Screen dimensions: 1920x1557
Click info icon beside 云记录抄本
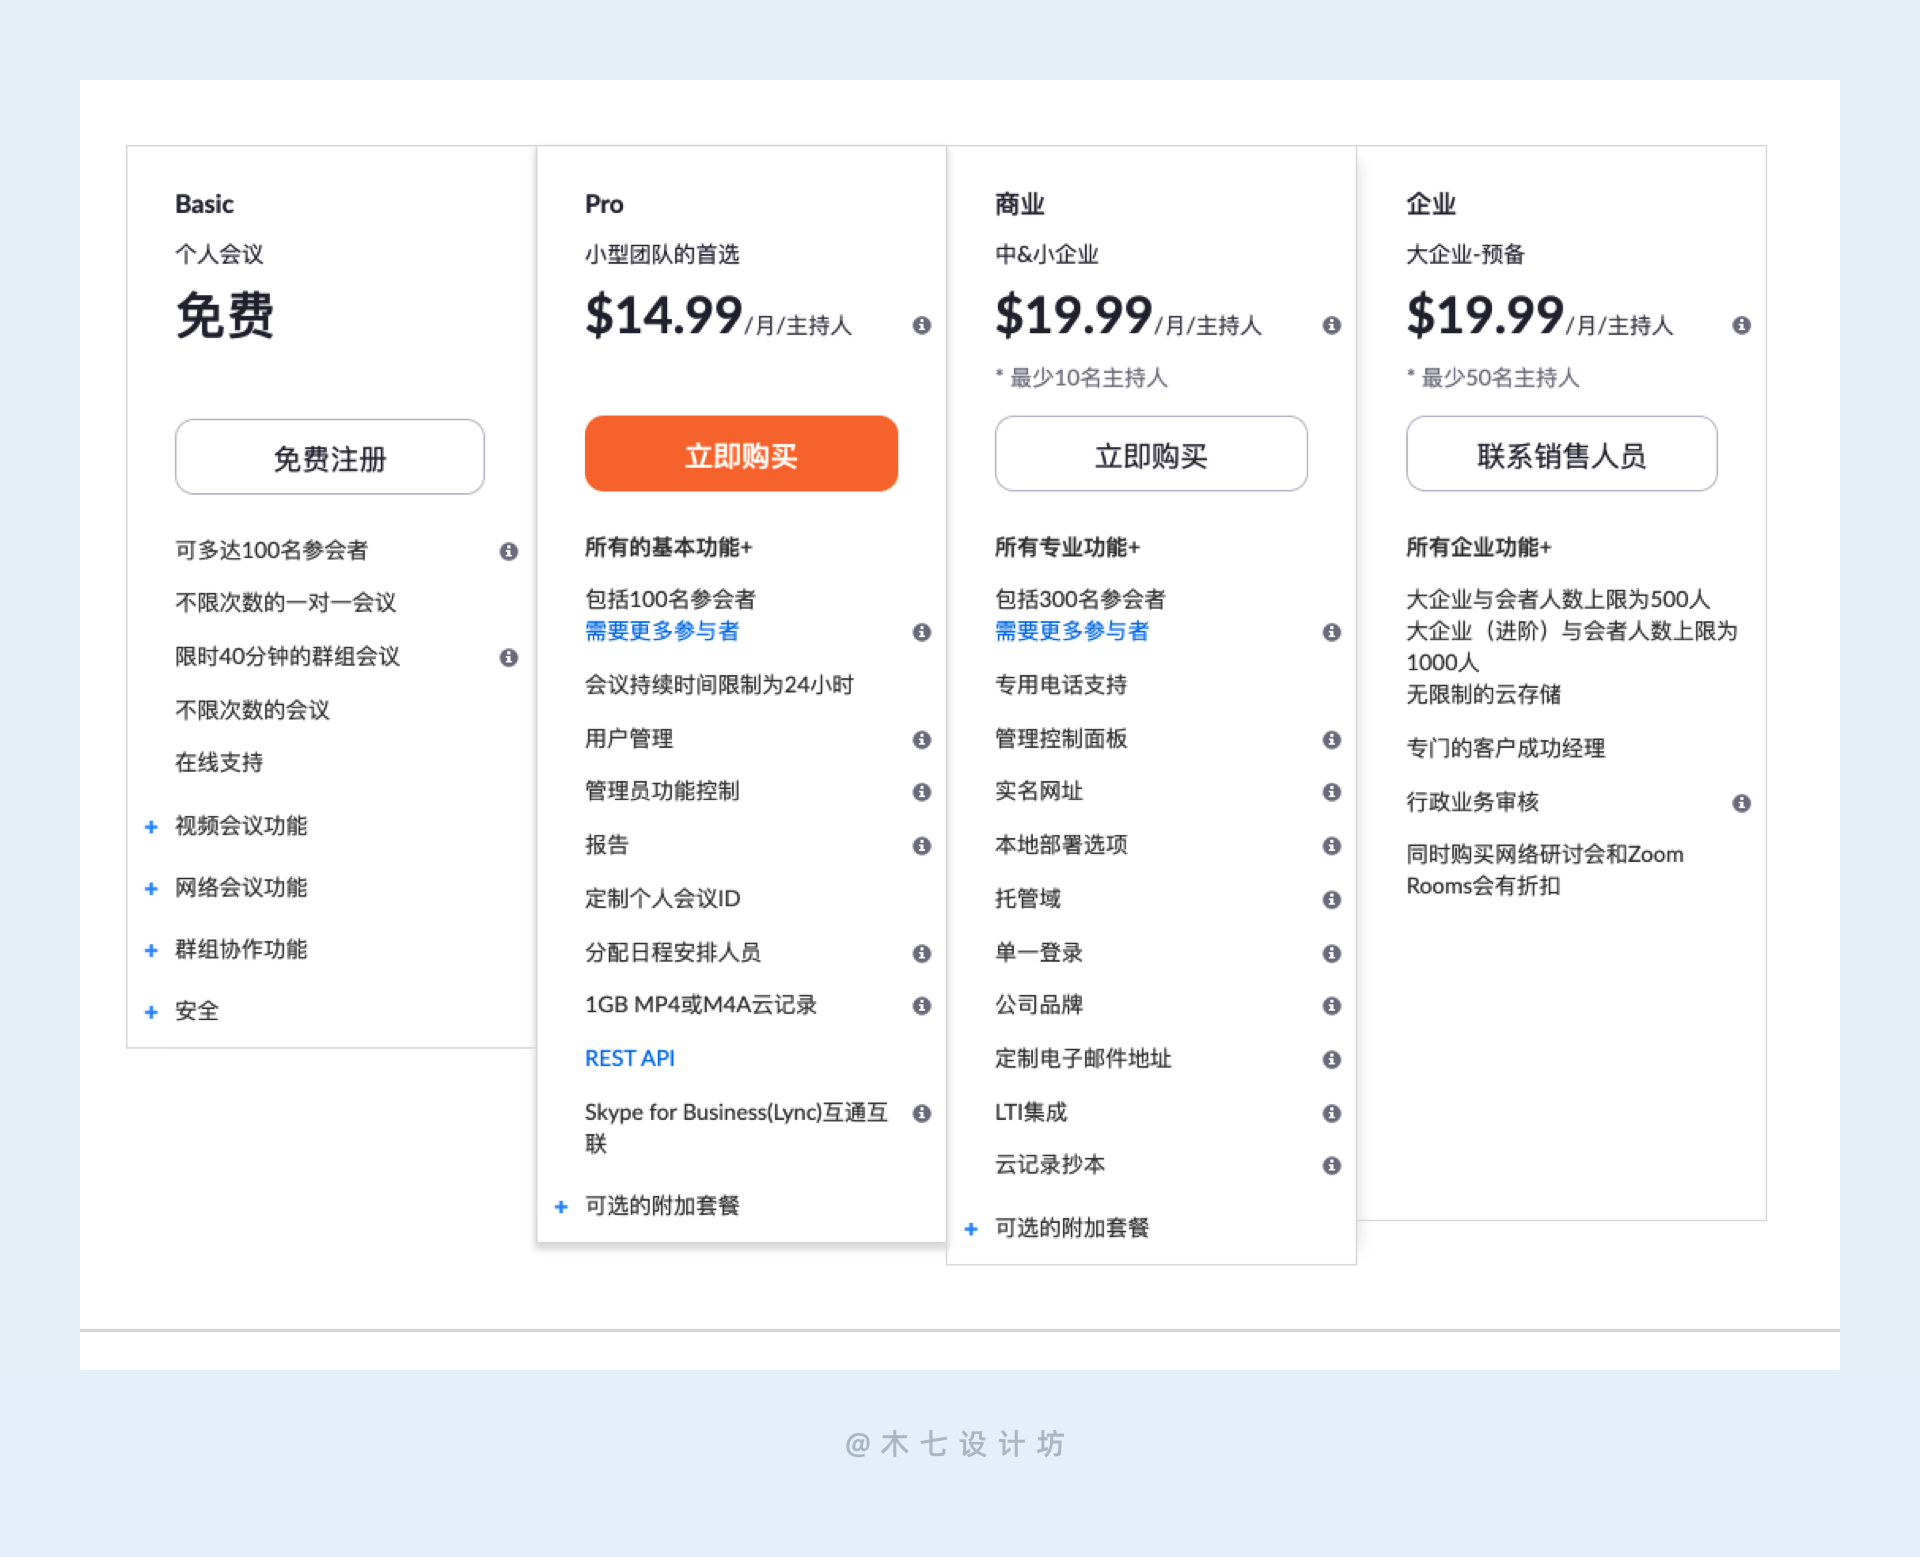point(1331,1165)
